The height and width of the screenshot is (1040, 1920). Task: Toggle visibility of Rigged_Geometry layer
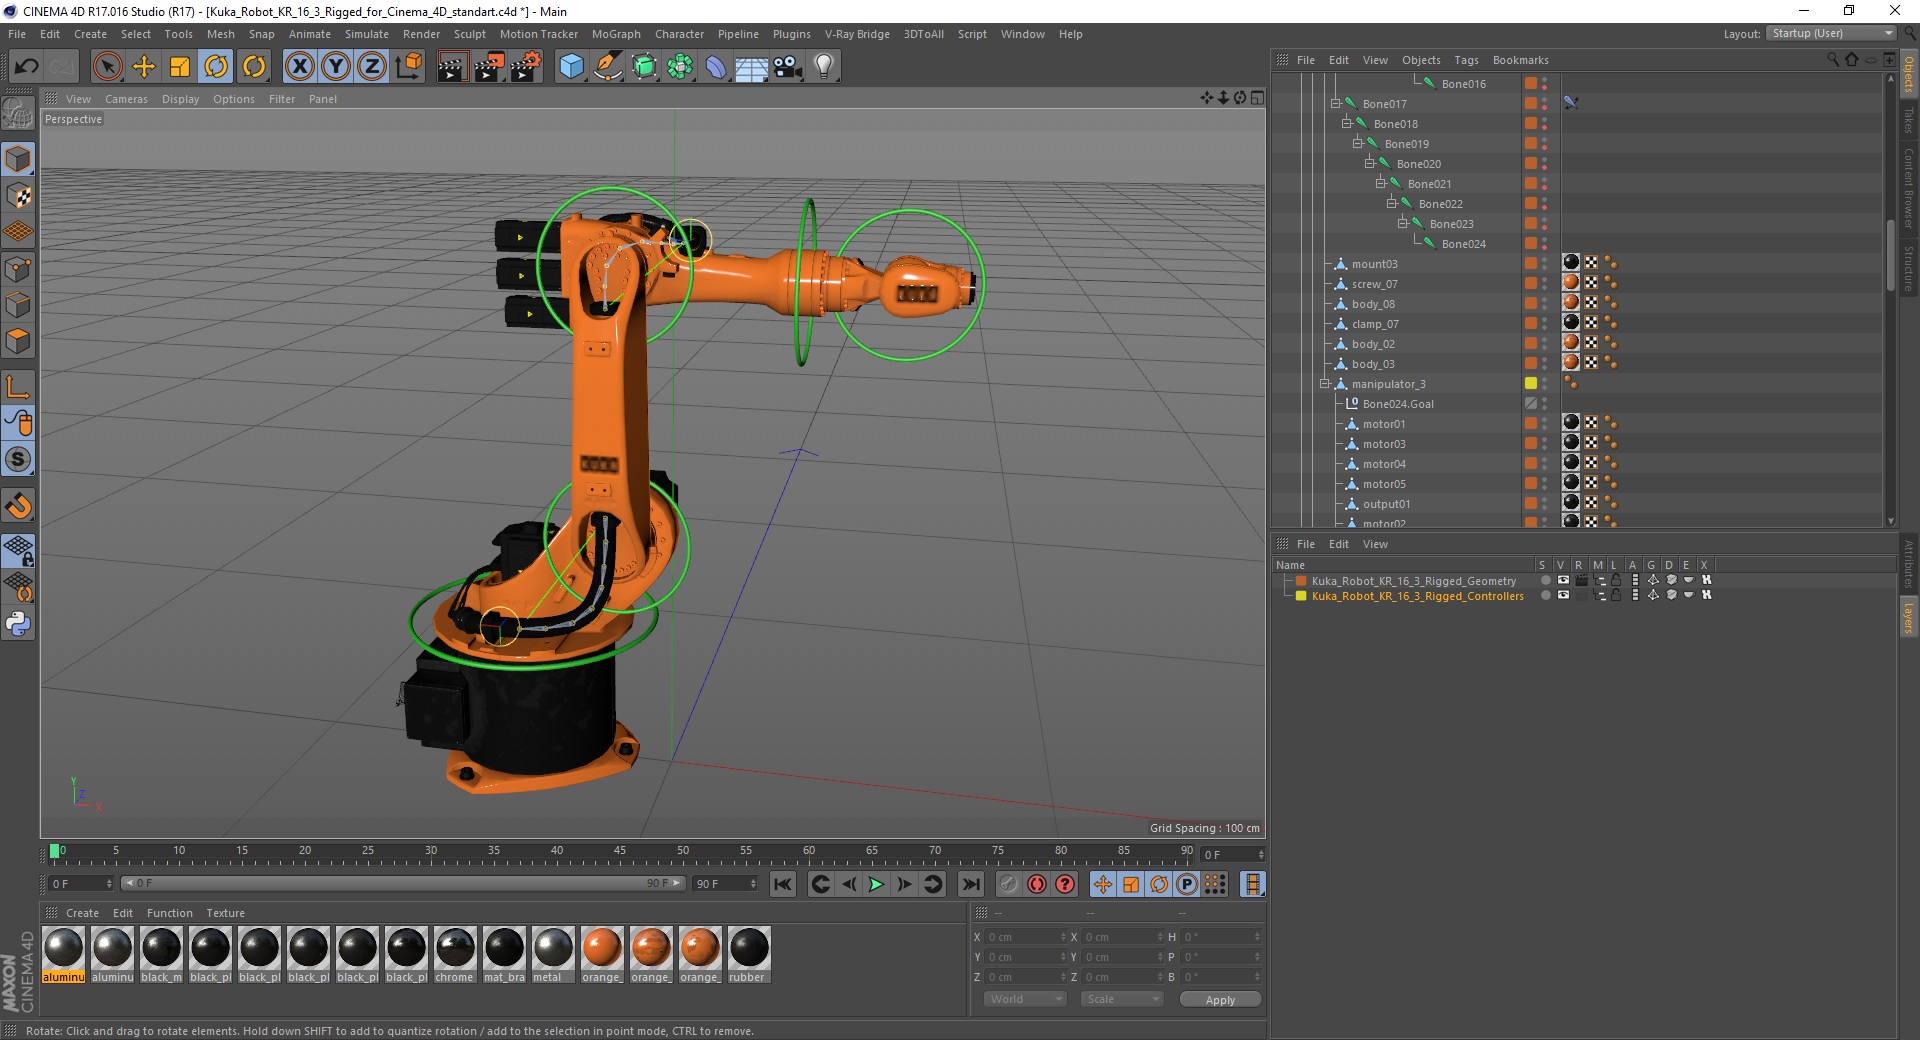(1563, 580)
